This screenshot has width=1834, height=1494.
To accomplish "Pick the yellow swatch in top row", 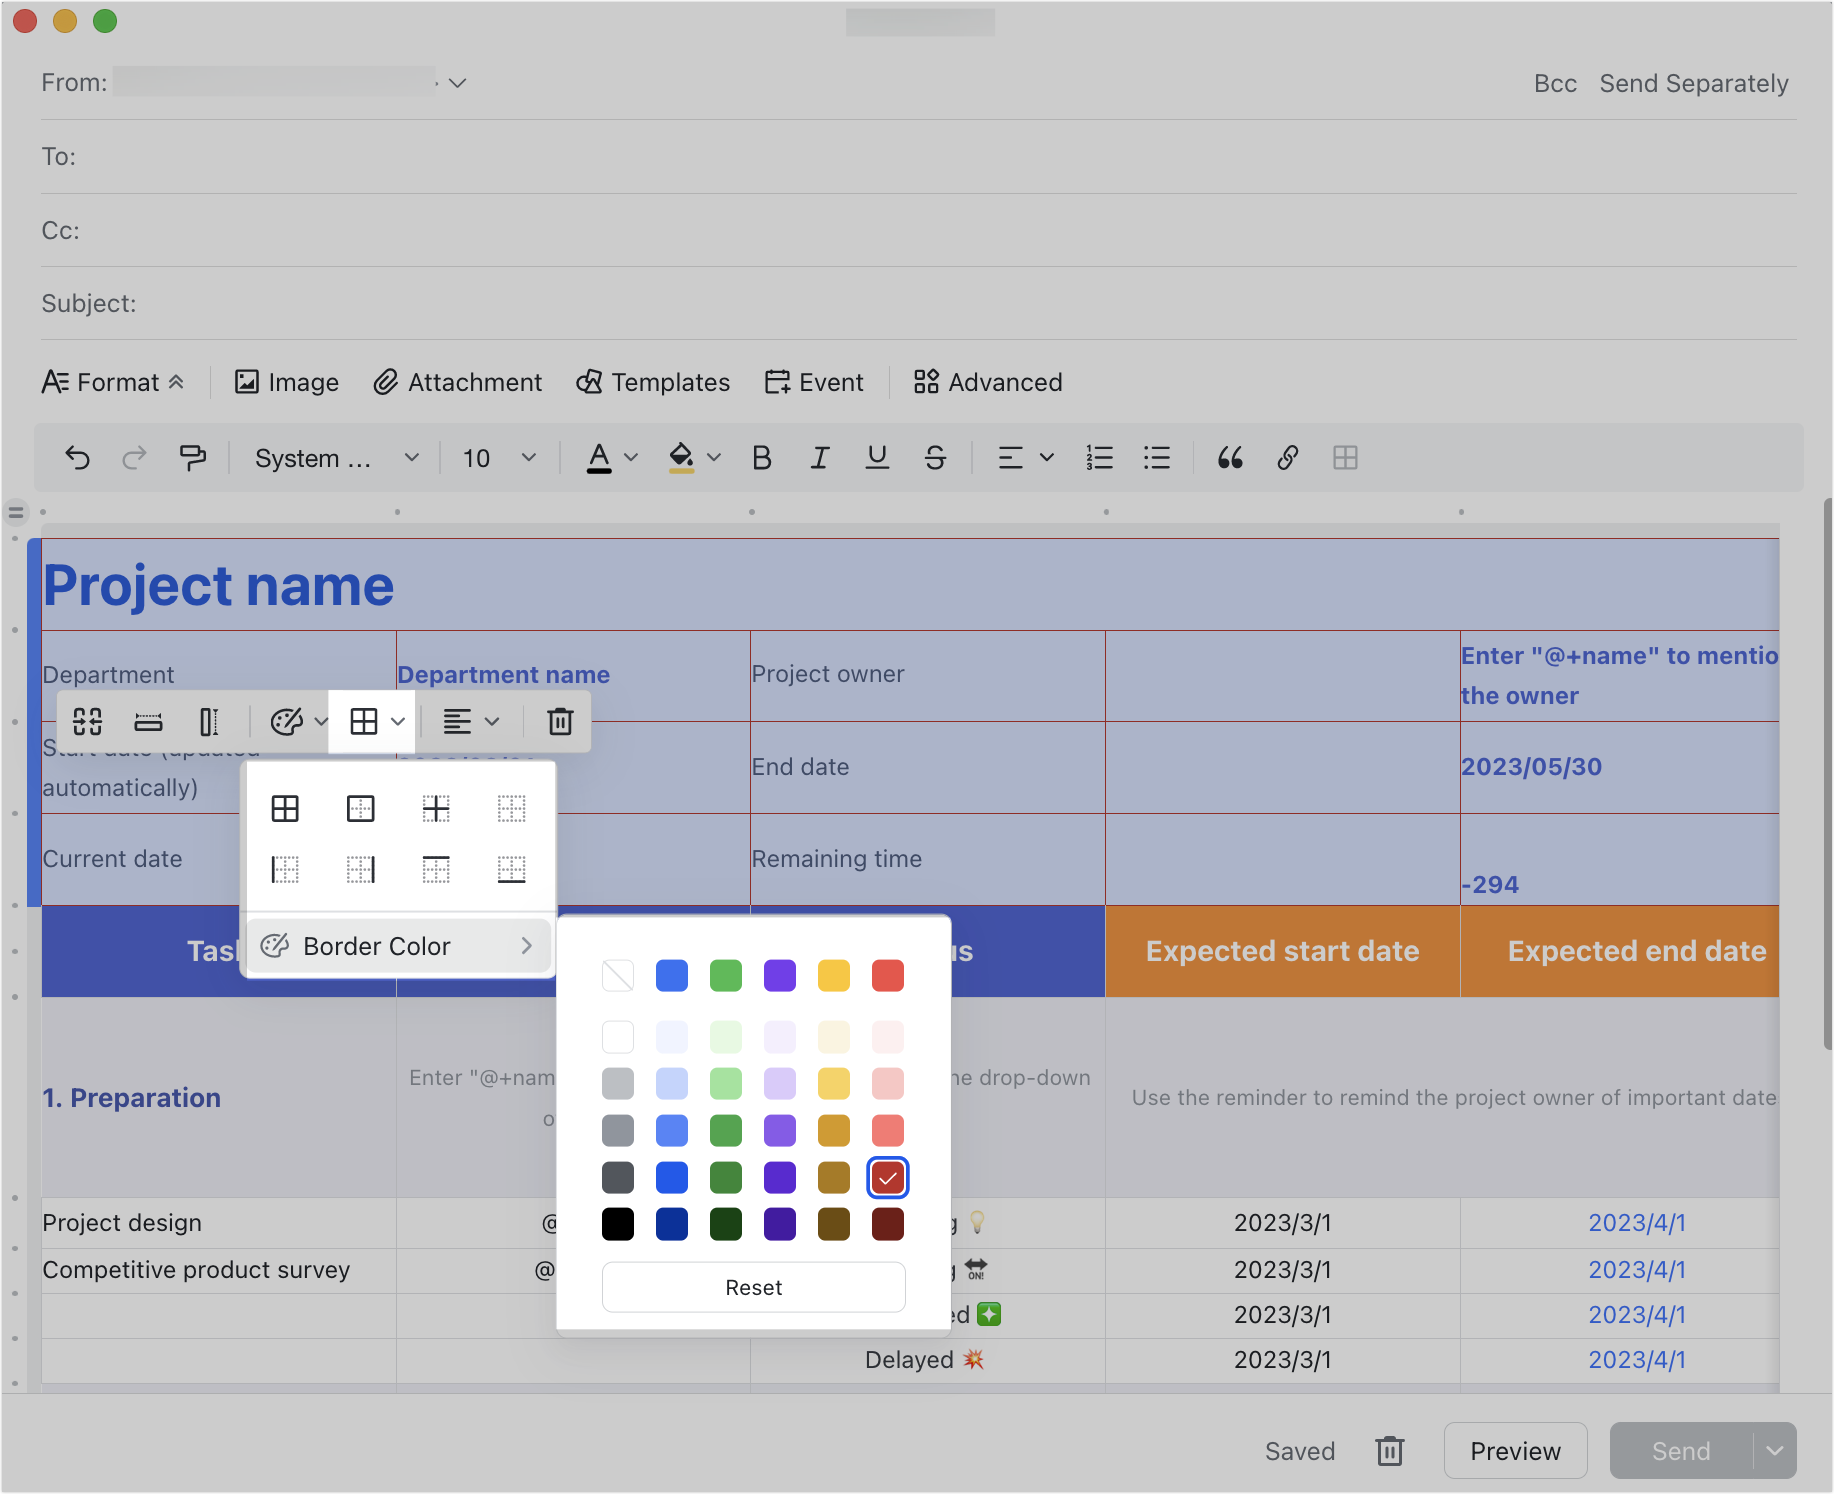I will click(834, 975).
